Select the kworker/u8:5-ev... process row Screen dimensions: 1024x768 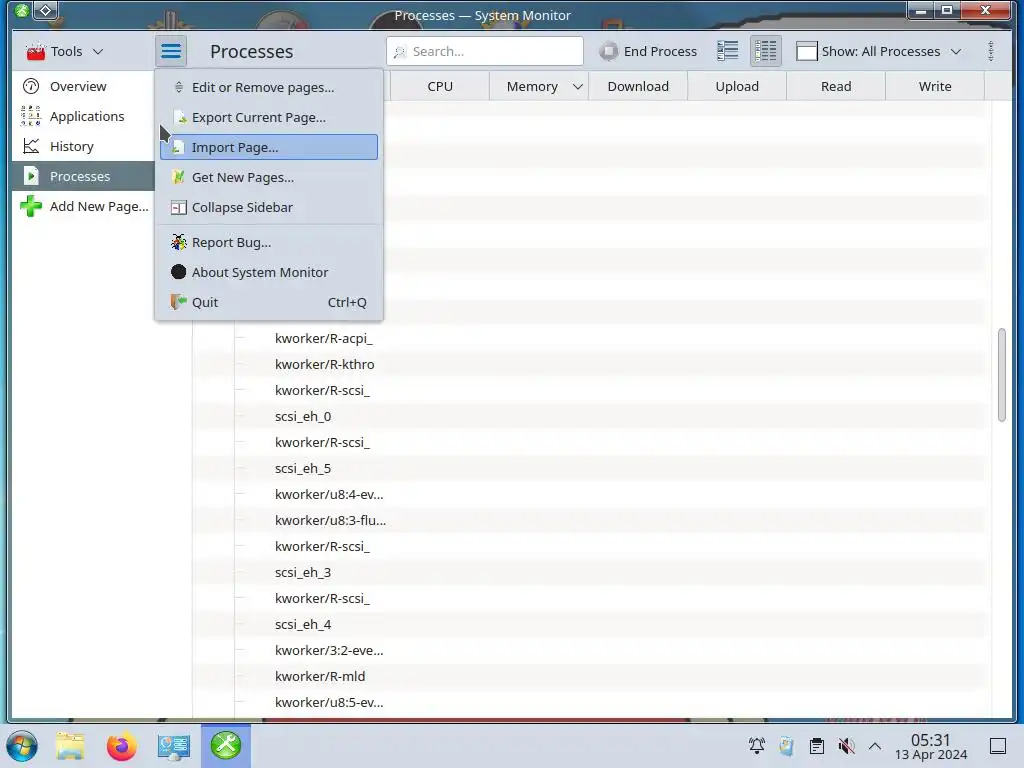click(589, 703)
